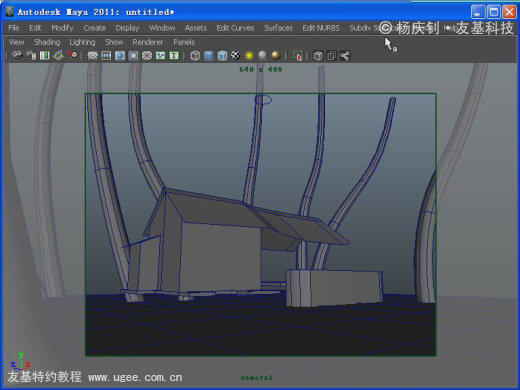This screenshot has height=390, width=520.
Task: Toggle the Image Plane icon
Action: 58,55
